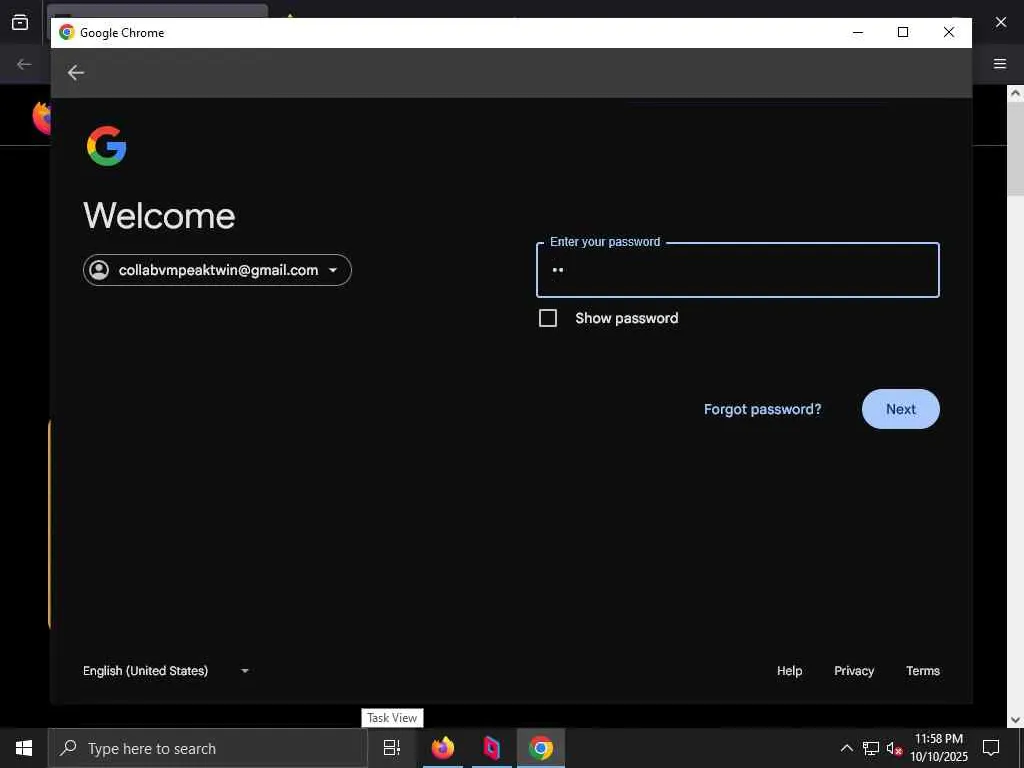This screenshot has height=768, width=1024.
Task: Open the Privacy link
Action: [x=854, y=671]
